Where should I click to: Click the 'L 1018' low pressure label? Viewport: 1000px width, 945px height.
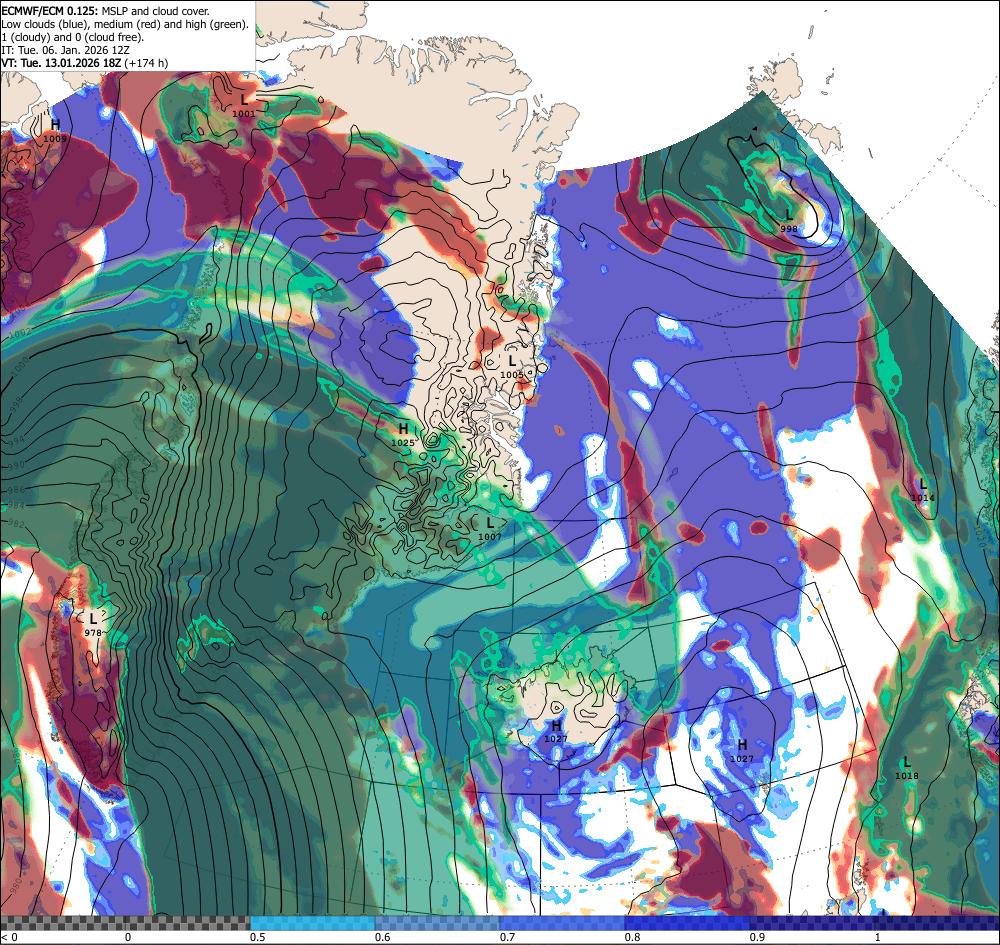[x=906, y=768]
